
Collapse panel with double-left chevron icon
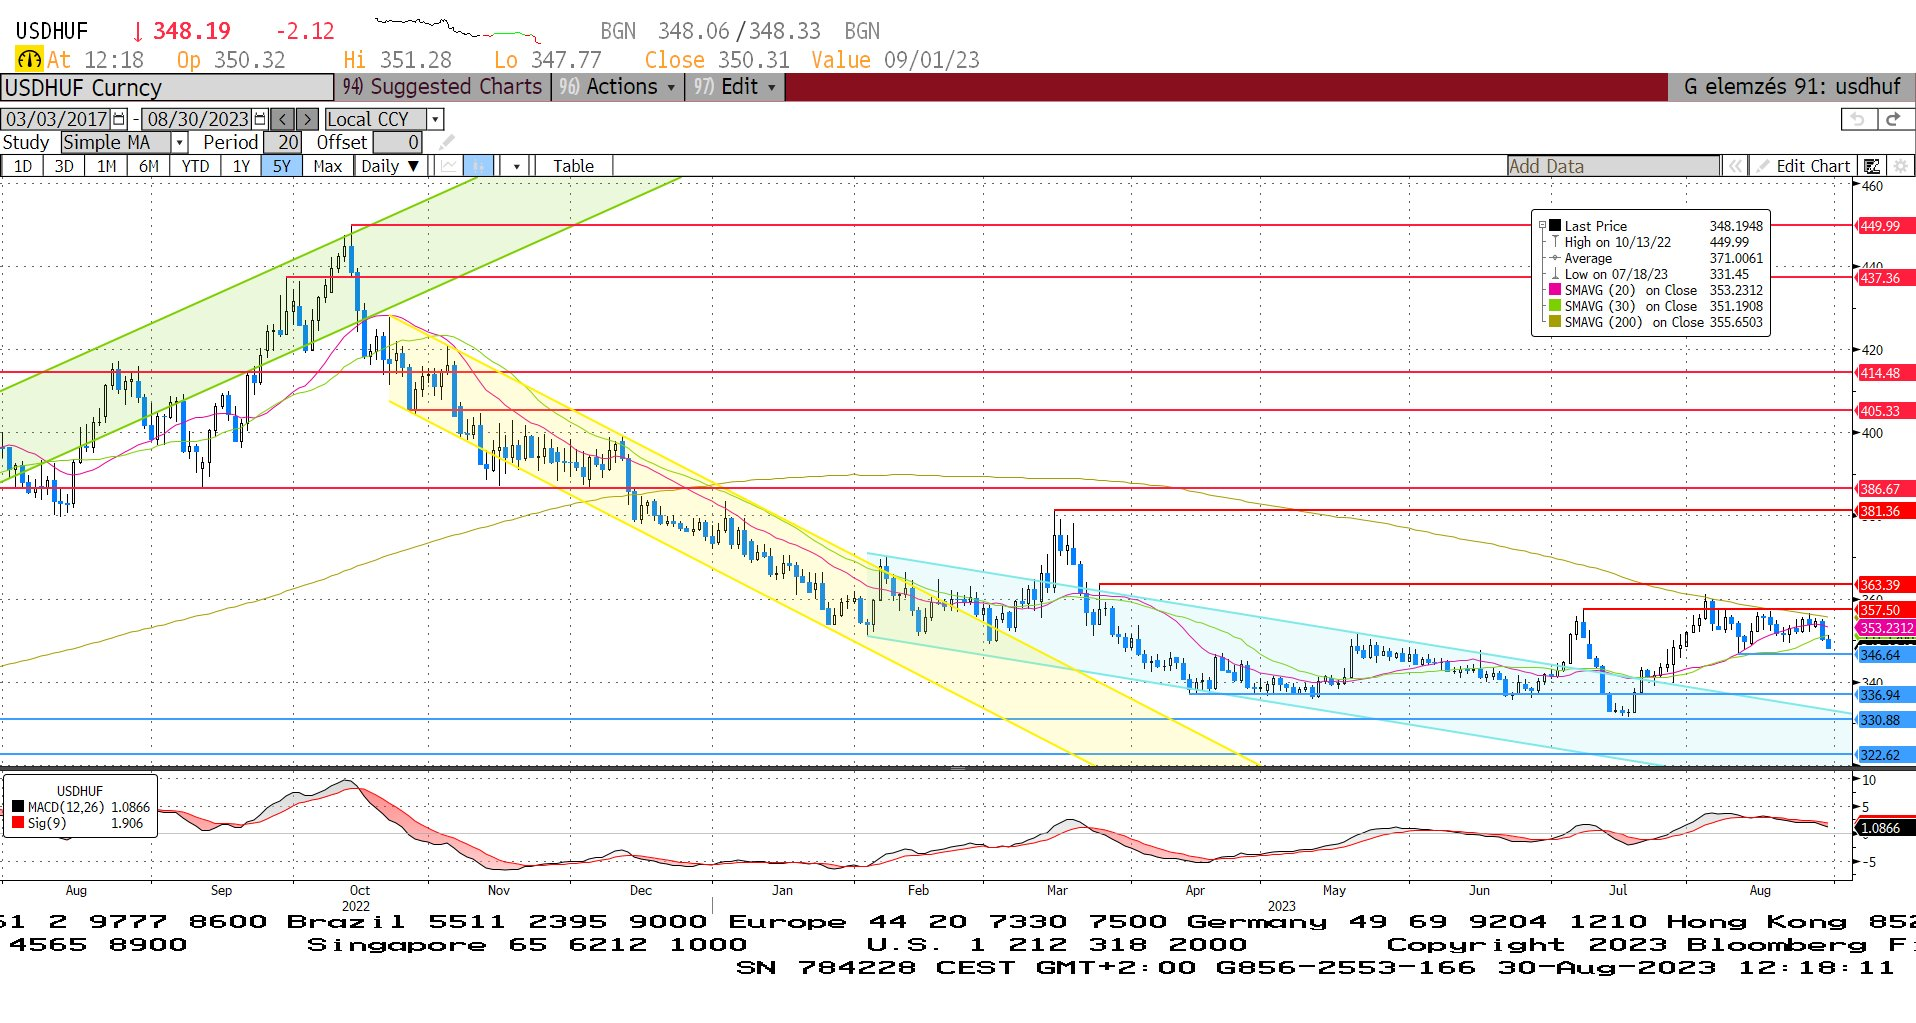click(x=1736, y=166)
